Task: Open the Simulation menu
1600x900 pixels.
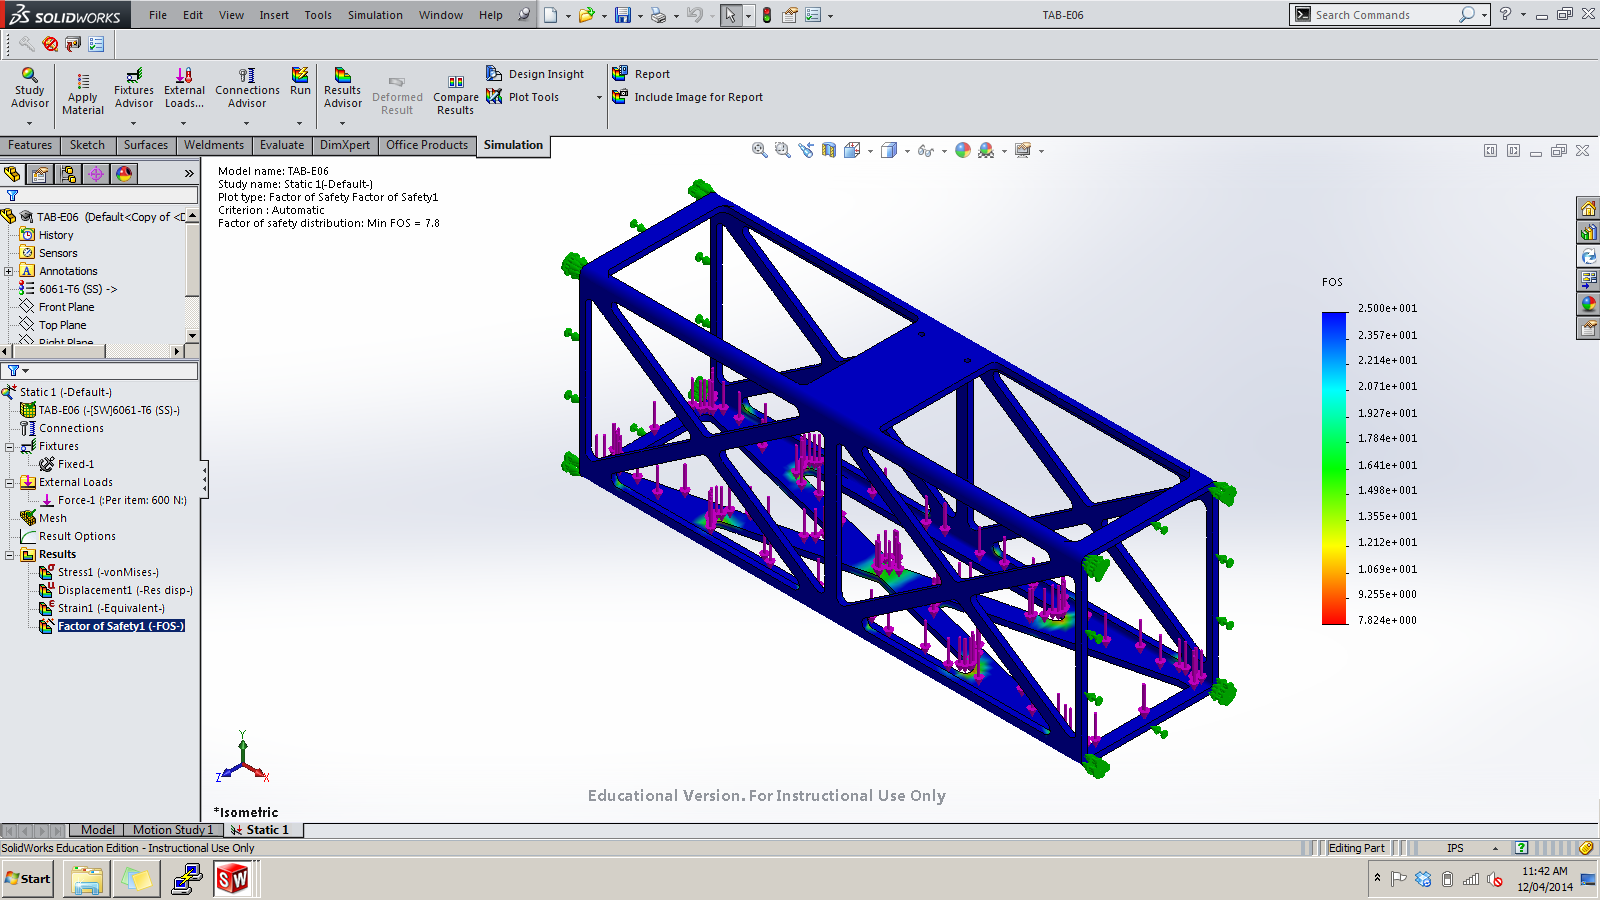Action: pyautogui.click(x=375, y=14)
